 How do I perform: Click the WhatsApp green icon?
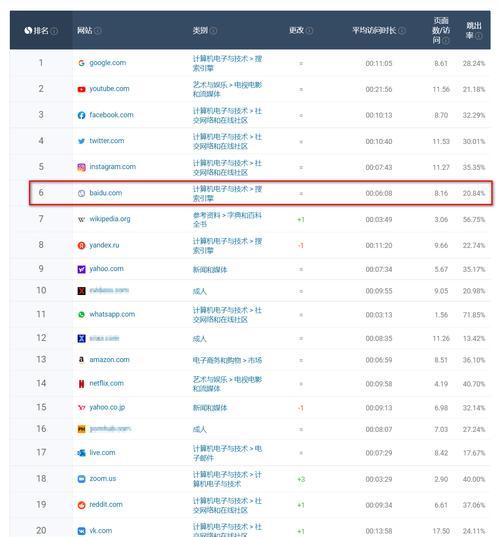[x=81, y=314]
